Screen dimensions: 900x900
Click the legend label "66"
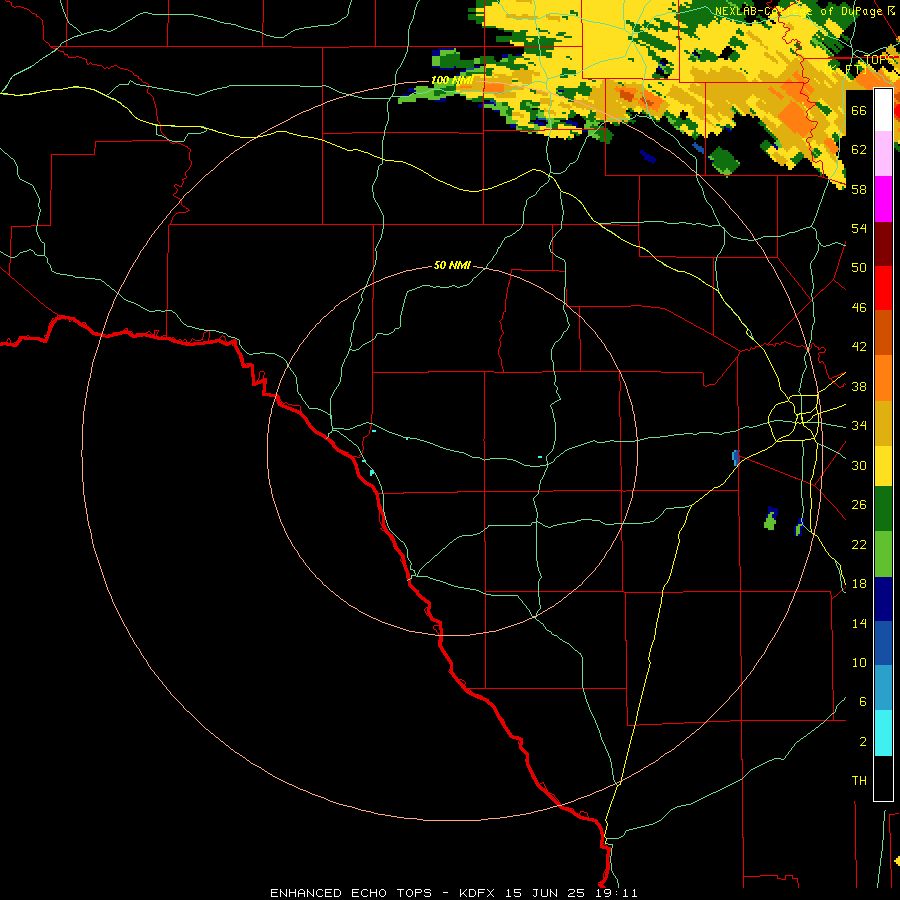(x=859, y=110)
